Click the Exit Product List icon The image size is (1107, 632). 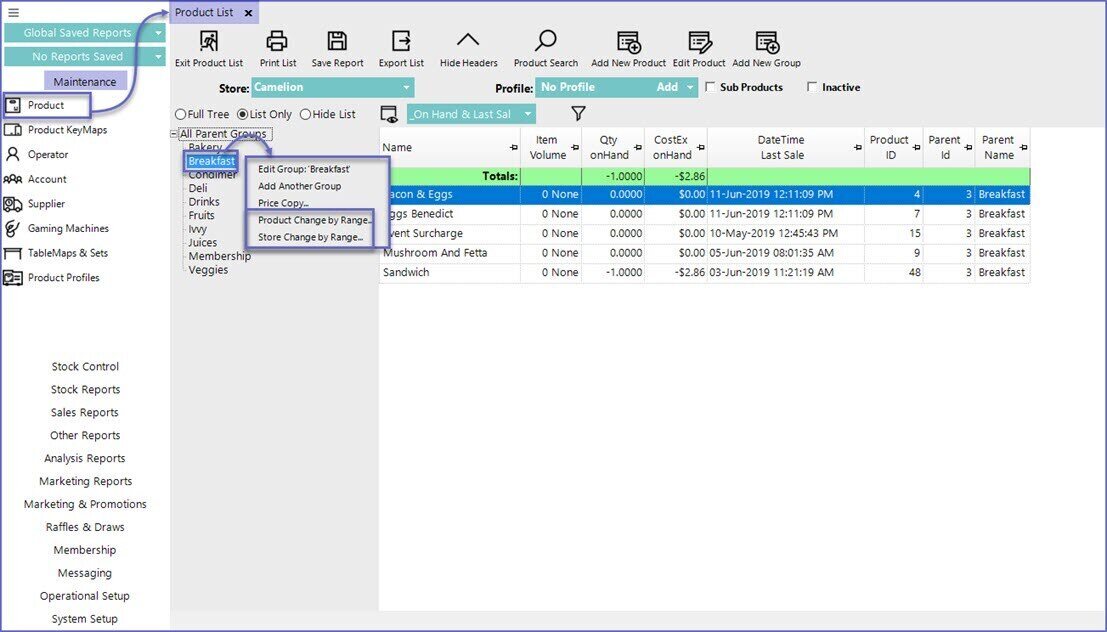coord(208,42)
